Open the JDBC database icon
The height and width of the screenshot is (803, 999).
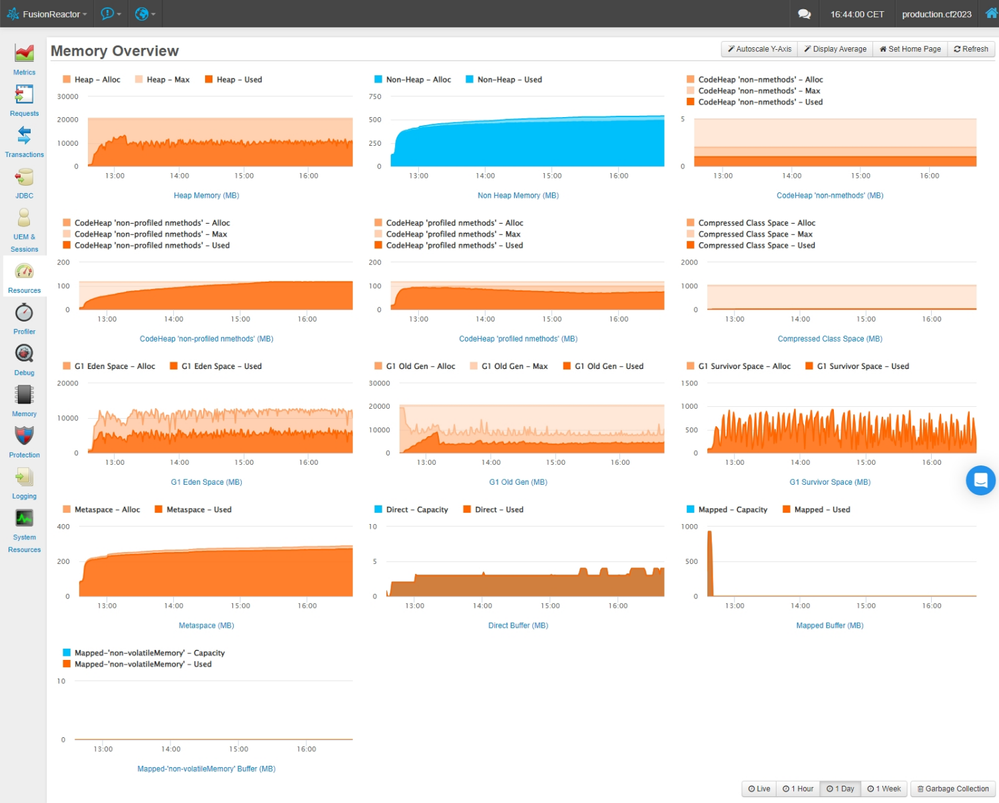pos(24,177)
